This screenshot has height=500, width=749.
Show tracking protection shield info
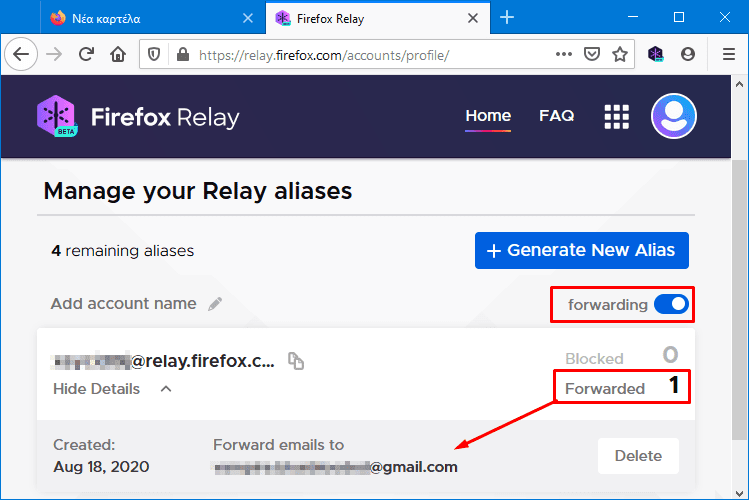click(154, 55)
